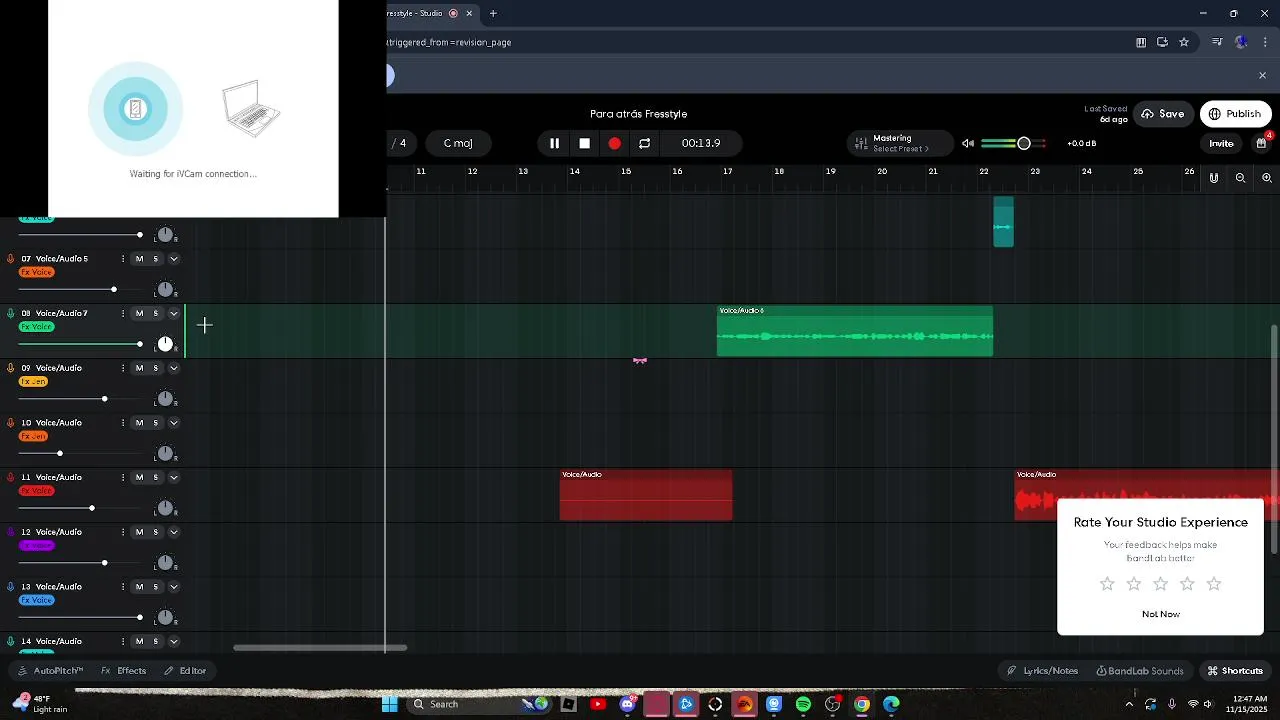The width and height of the screenshot is (1280, 720).
Task: Open the C maj key selector
Action: 458,143
